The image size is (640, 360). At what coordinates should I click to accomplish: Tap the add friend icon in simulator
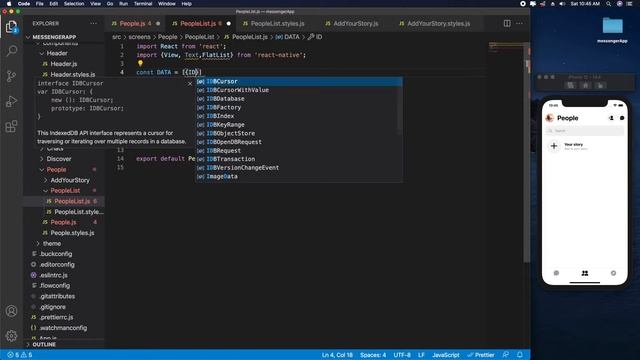(611, 118)
